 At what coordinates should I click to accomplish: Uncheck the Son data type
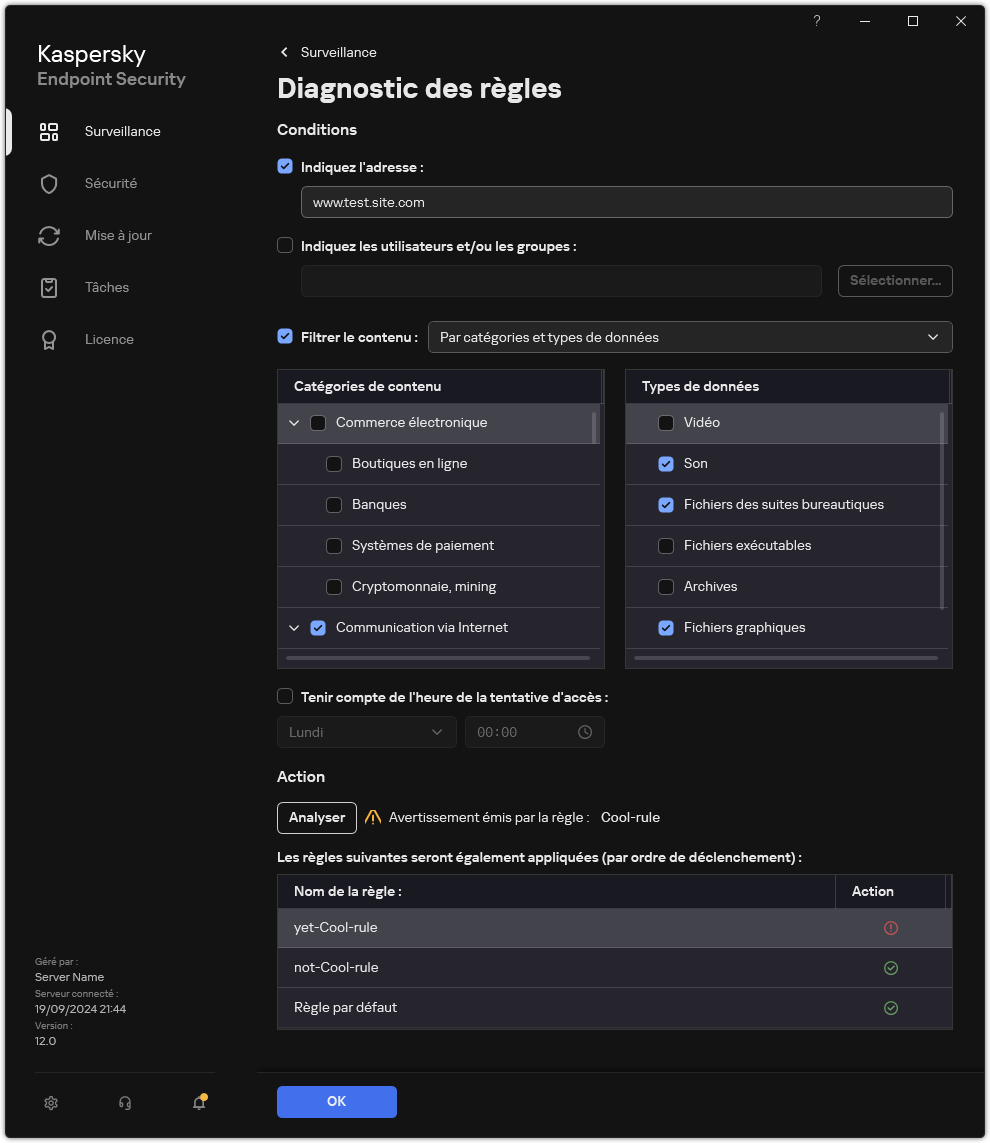[x=666, y=463]
